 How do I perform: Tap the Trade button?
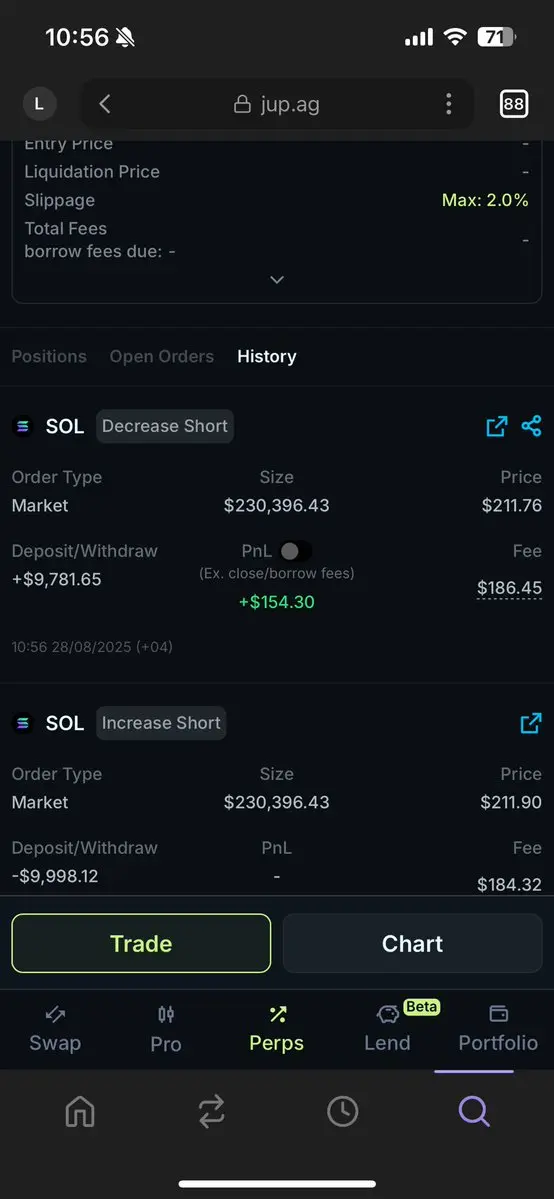coord(142,944)
